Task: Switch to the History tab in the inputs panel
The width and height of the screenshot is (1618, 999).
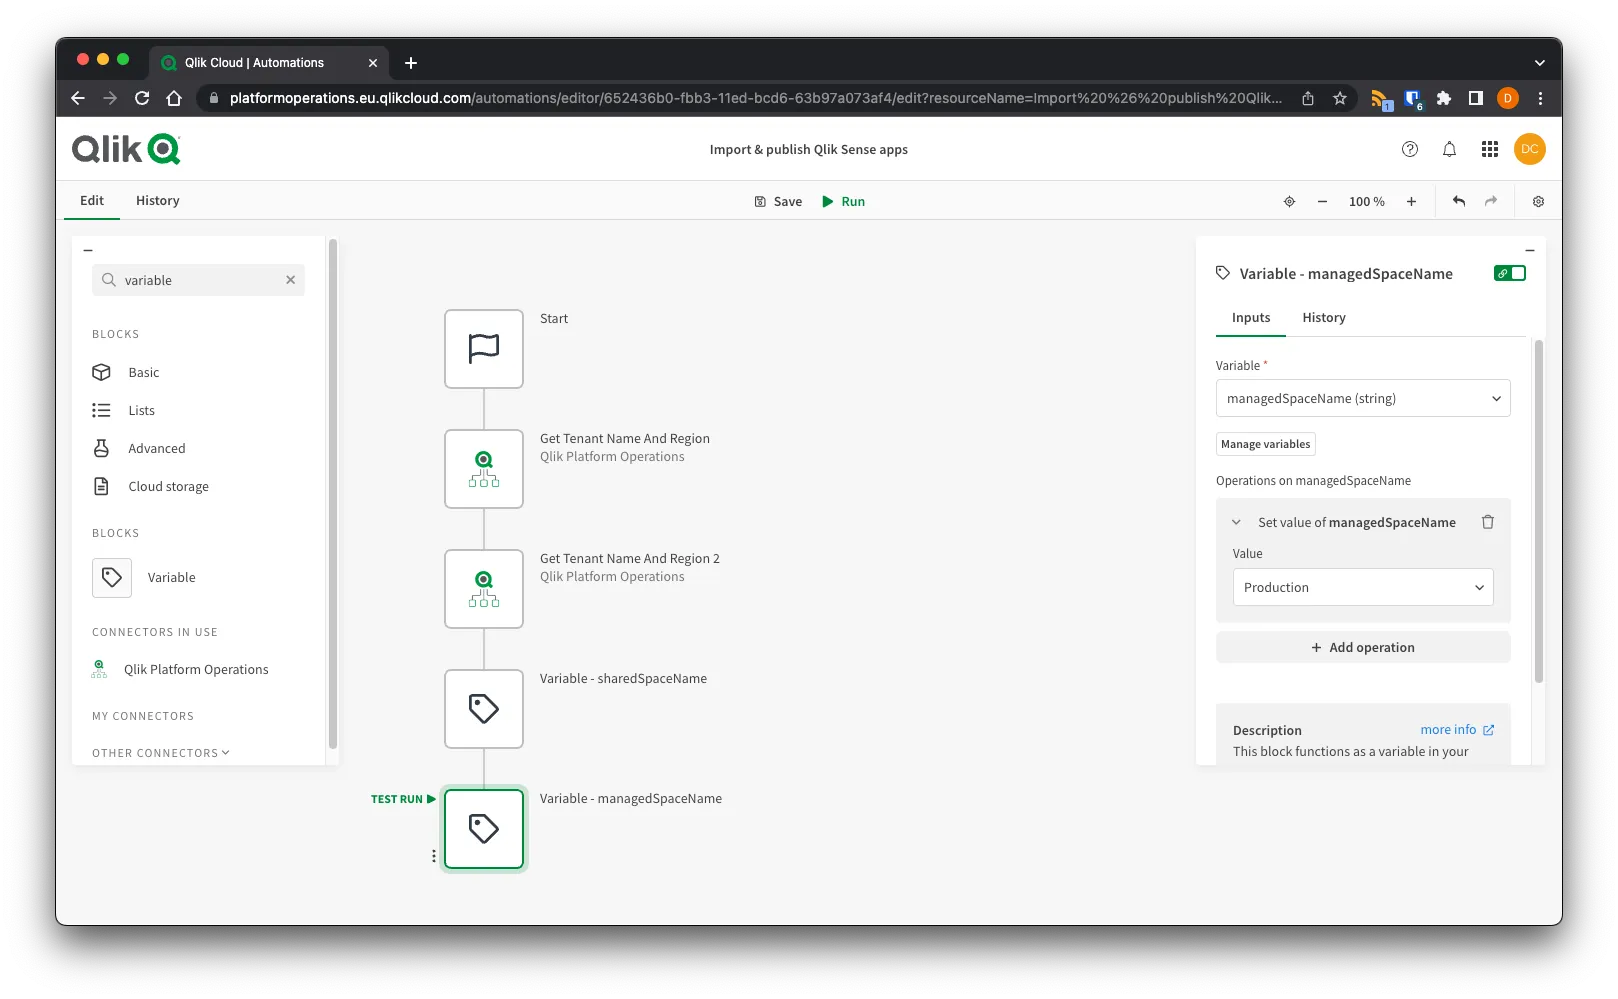Action: (x=1323, y=317)
